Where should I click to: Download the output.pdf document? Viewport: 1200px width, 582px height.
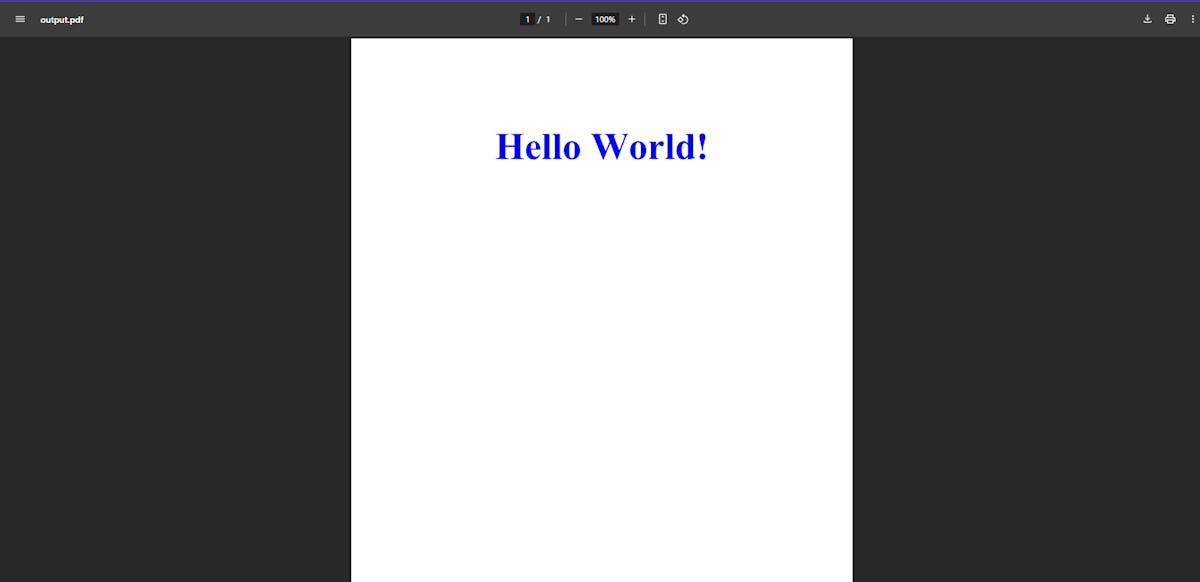click(x=1147, y=18)
